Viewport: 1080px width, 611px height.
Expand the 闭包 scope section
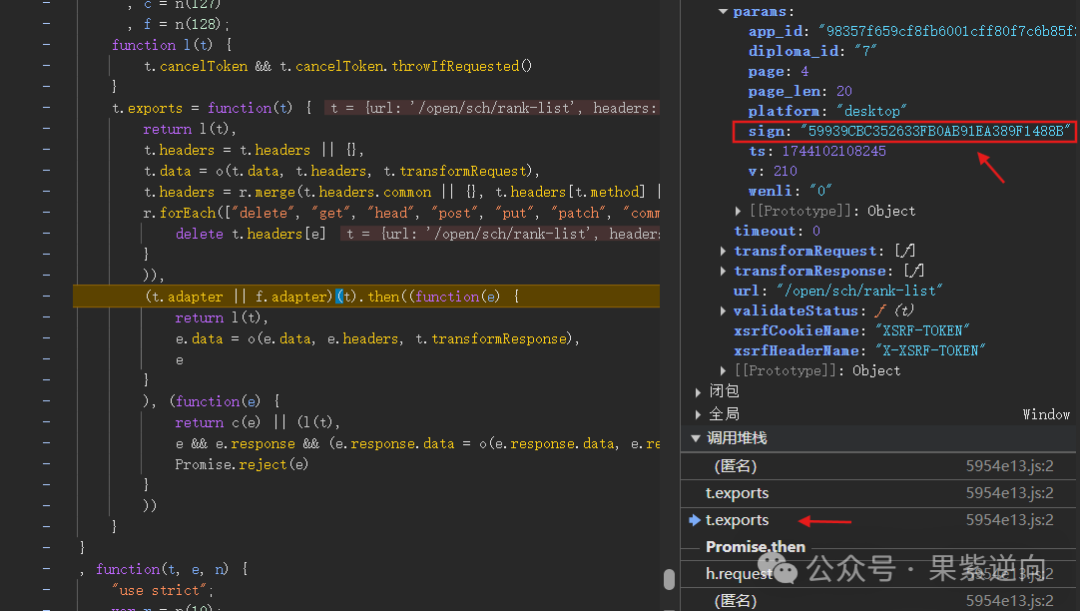(697, 391)
